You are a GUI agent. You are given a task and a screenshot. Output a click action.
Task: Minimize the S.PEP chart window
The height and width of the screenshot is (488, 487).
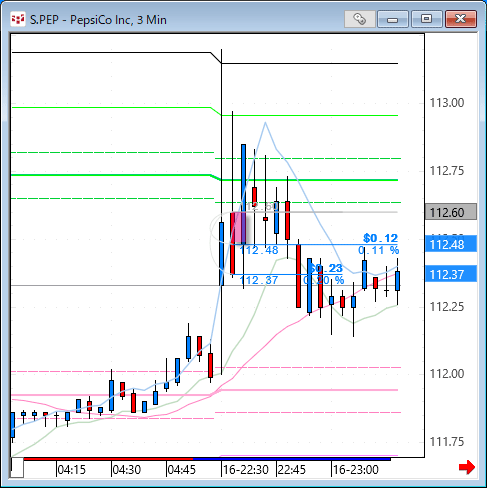point(393,19)
